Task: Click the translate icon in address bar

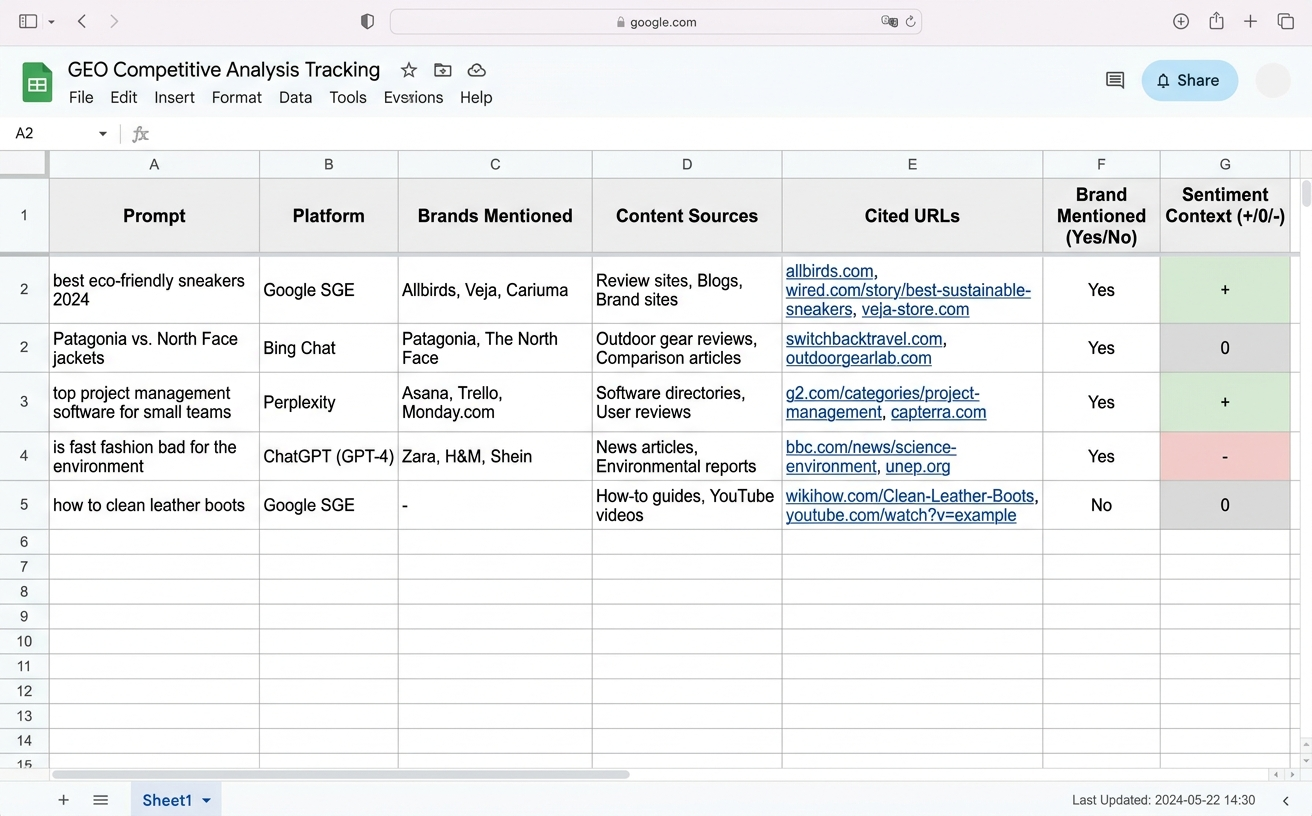Action: [x=888, y=21]
